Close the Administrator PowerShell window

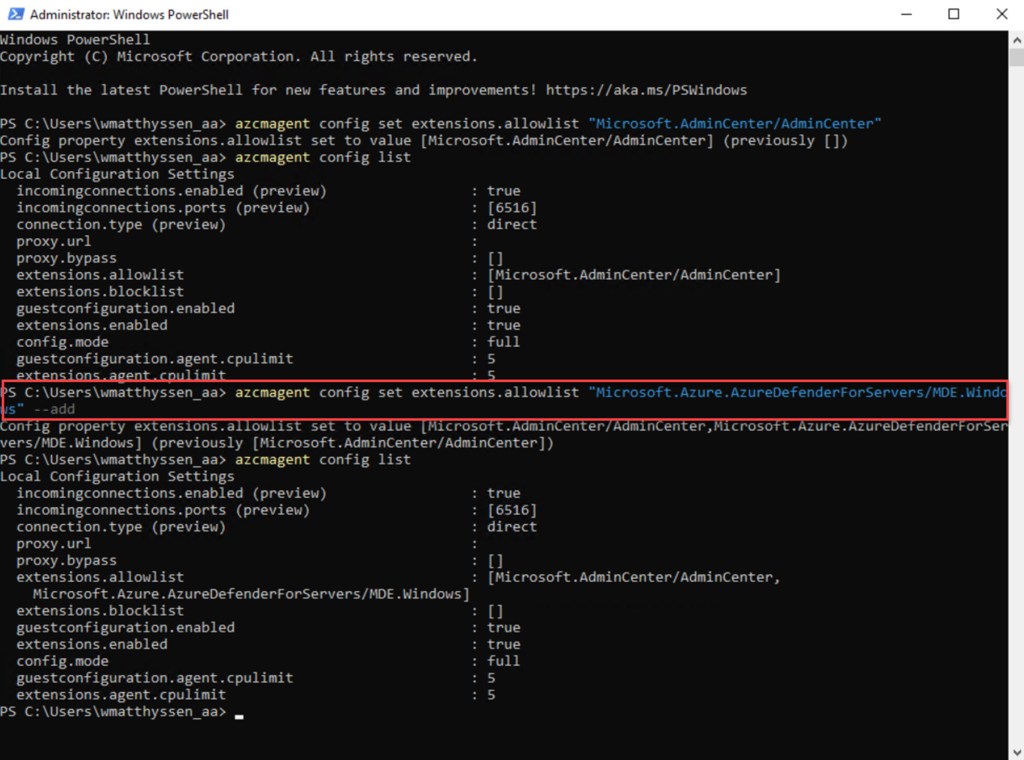point(1000,14)
